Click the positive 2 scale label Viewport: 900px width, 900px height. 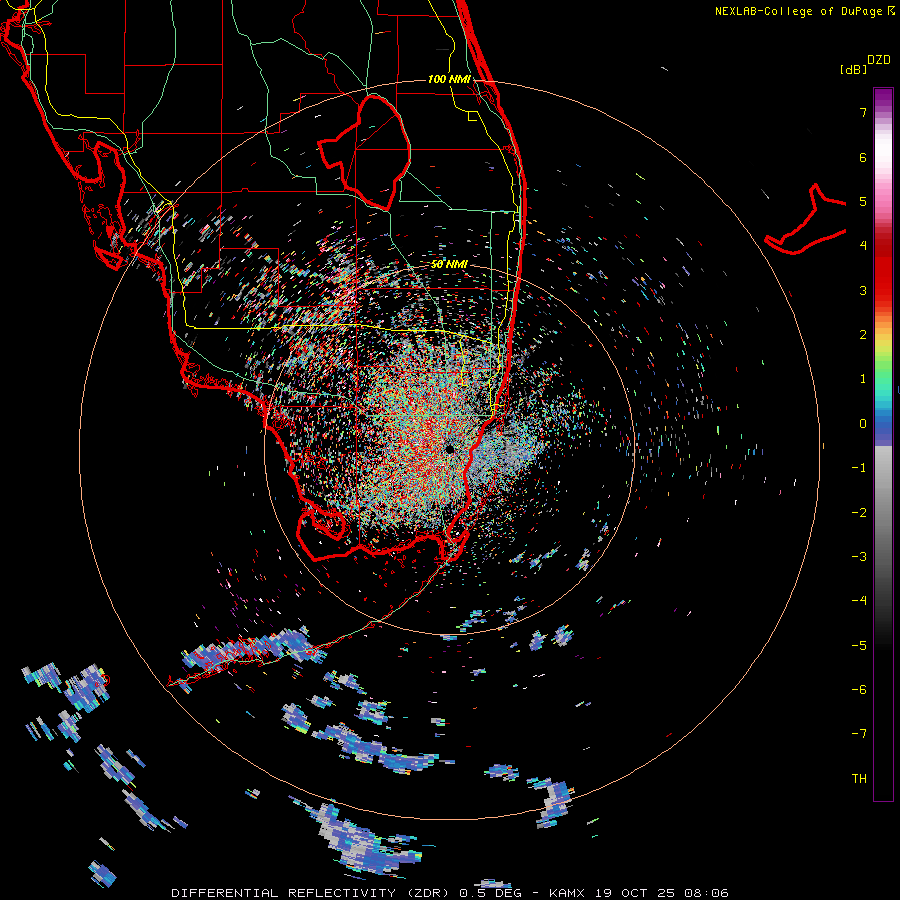coord(863,335)
